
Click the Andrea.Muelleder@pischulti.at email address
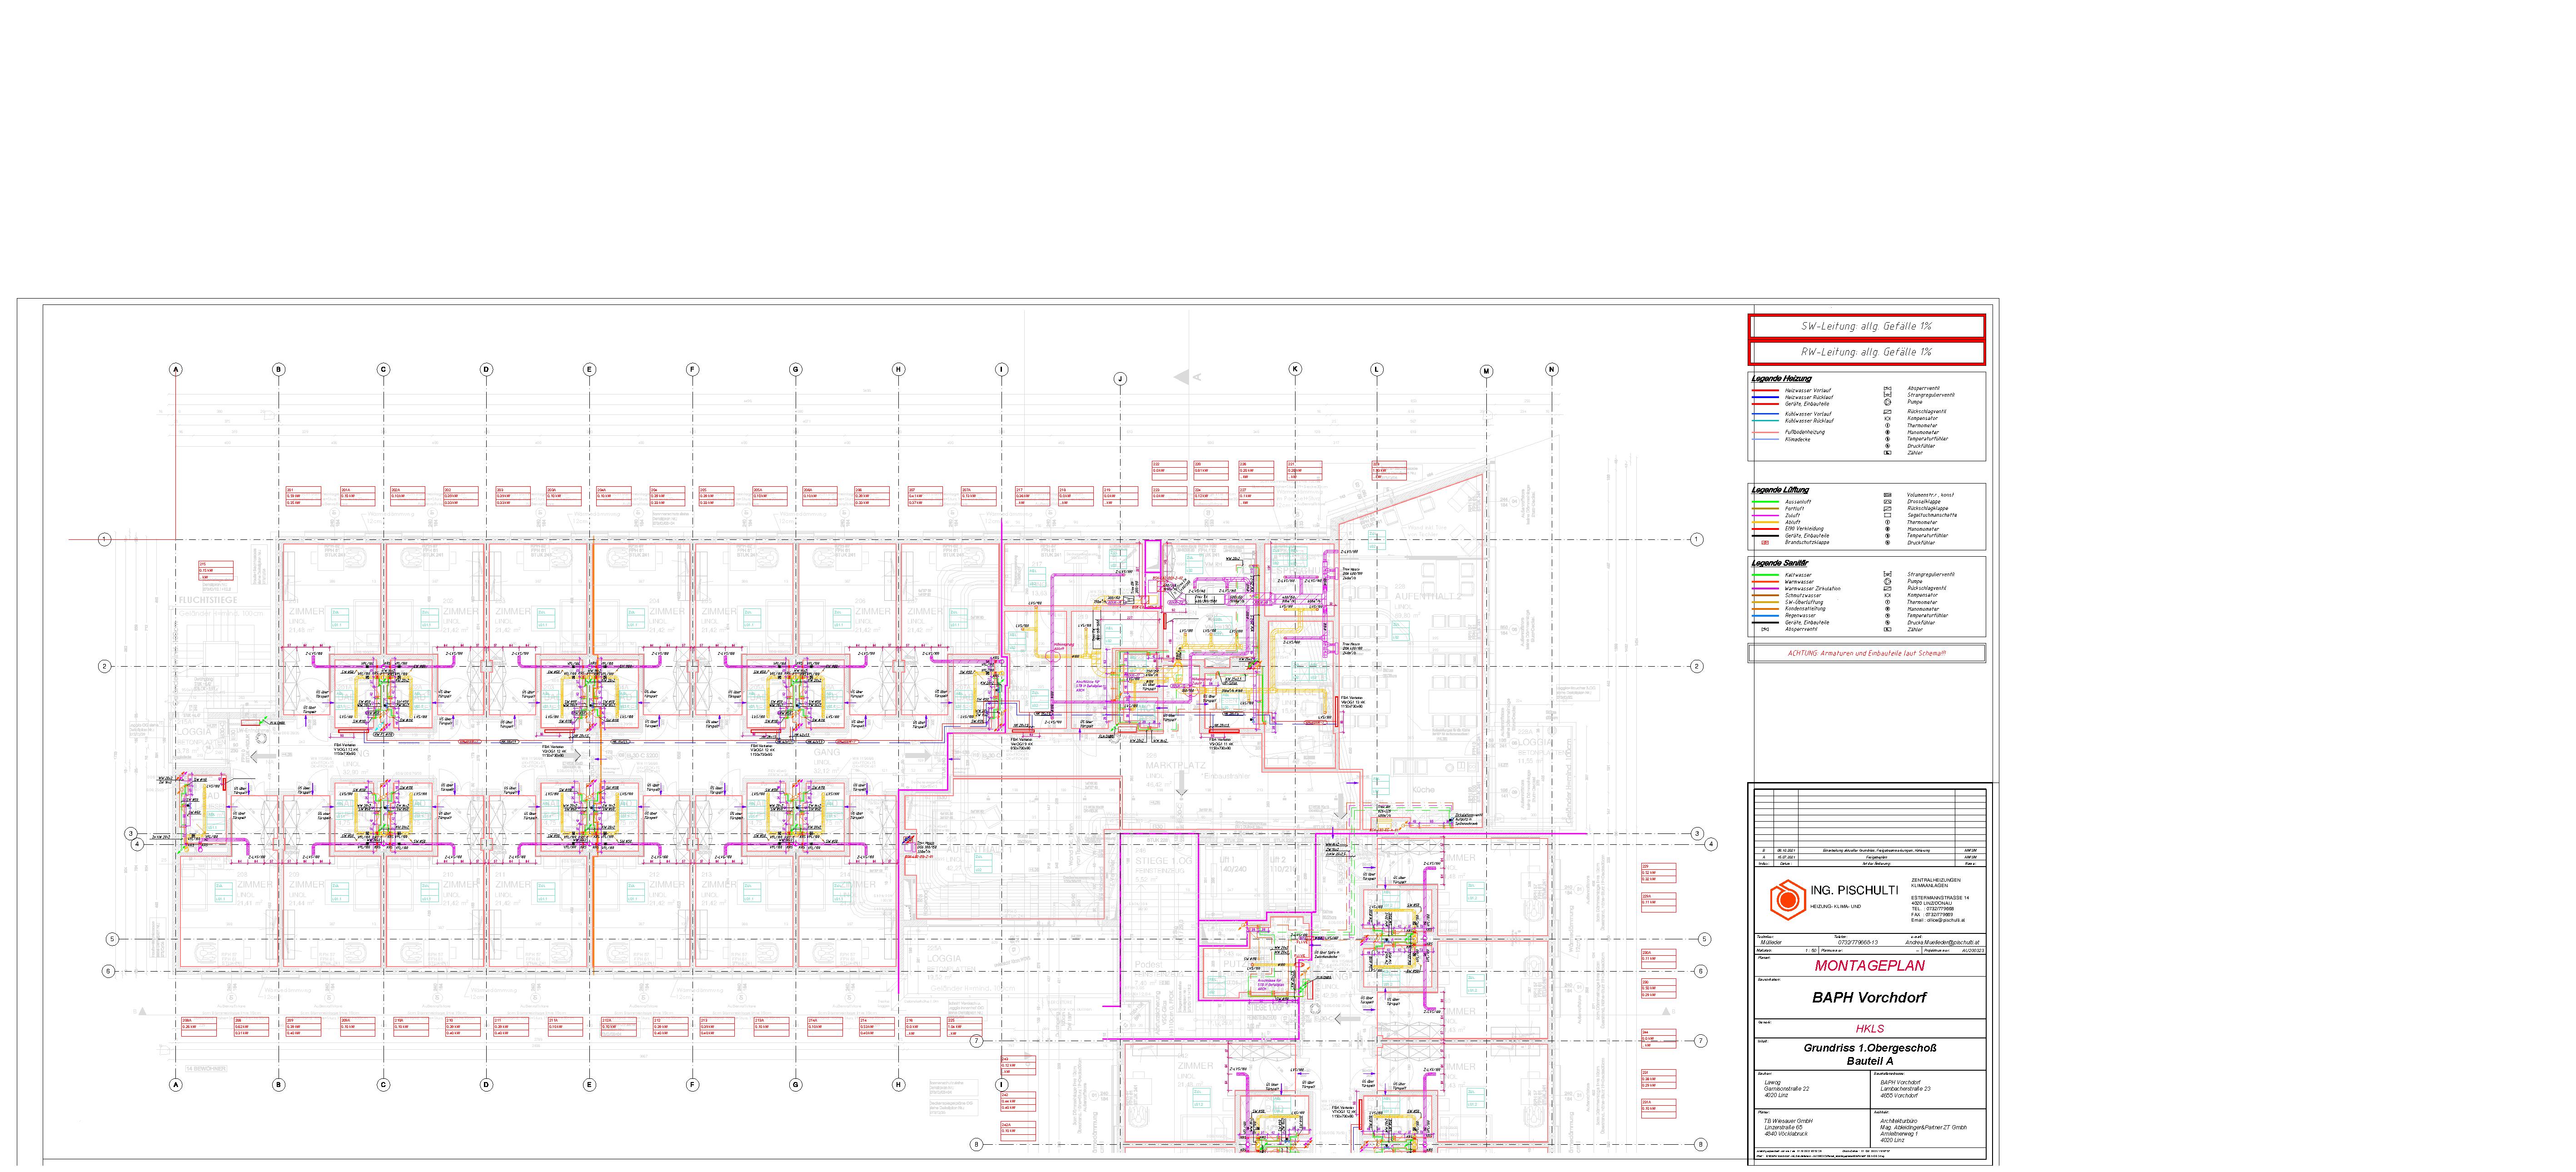[1941, 942]
